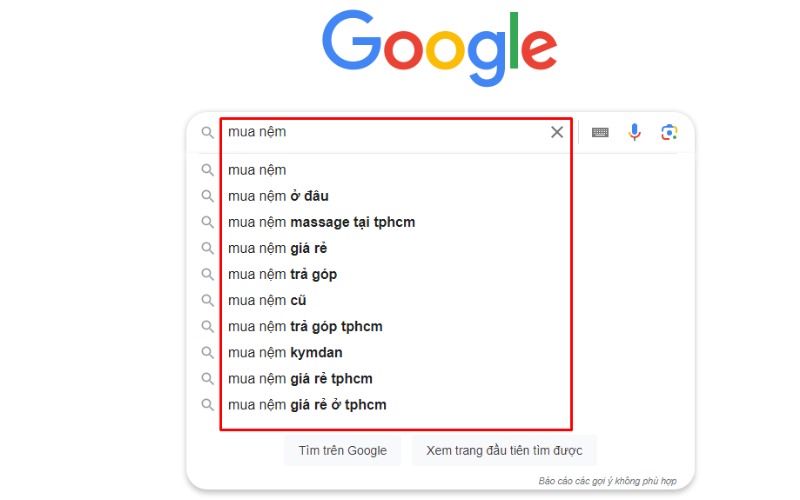This screenshot has width=800, height=500.
Task: Select suggestion 'mua nệm giá rẻ'
Action: [277, 248]
